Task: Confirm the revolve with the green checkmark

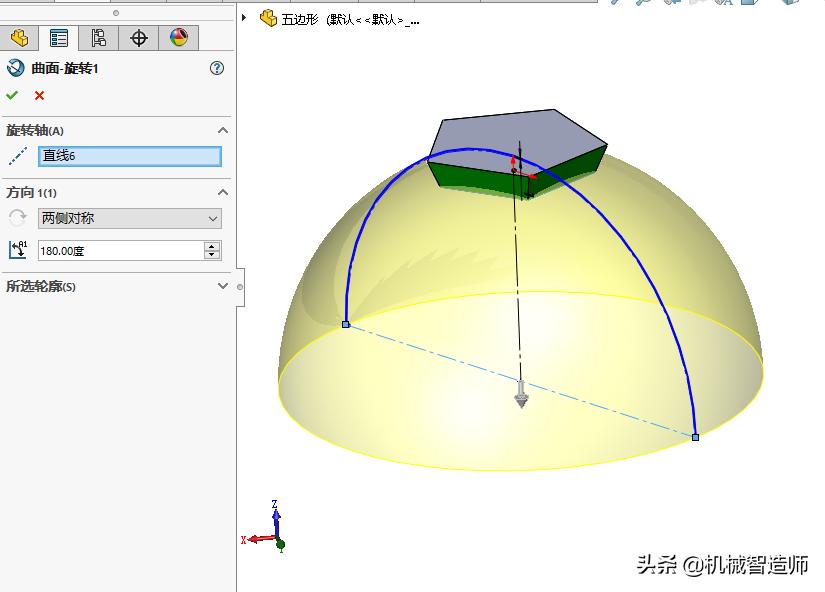Action: (x=13, y=95)
